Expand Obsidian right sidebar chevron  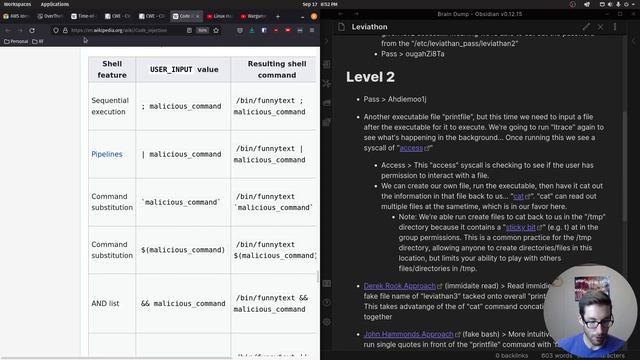point(634,41)
